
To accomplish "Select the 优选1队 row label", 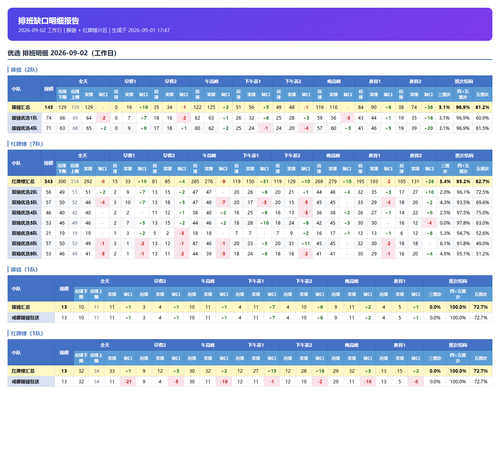I will tap(25, 118).
